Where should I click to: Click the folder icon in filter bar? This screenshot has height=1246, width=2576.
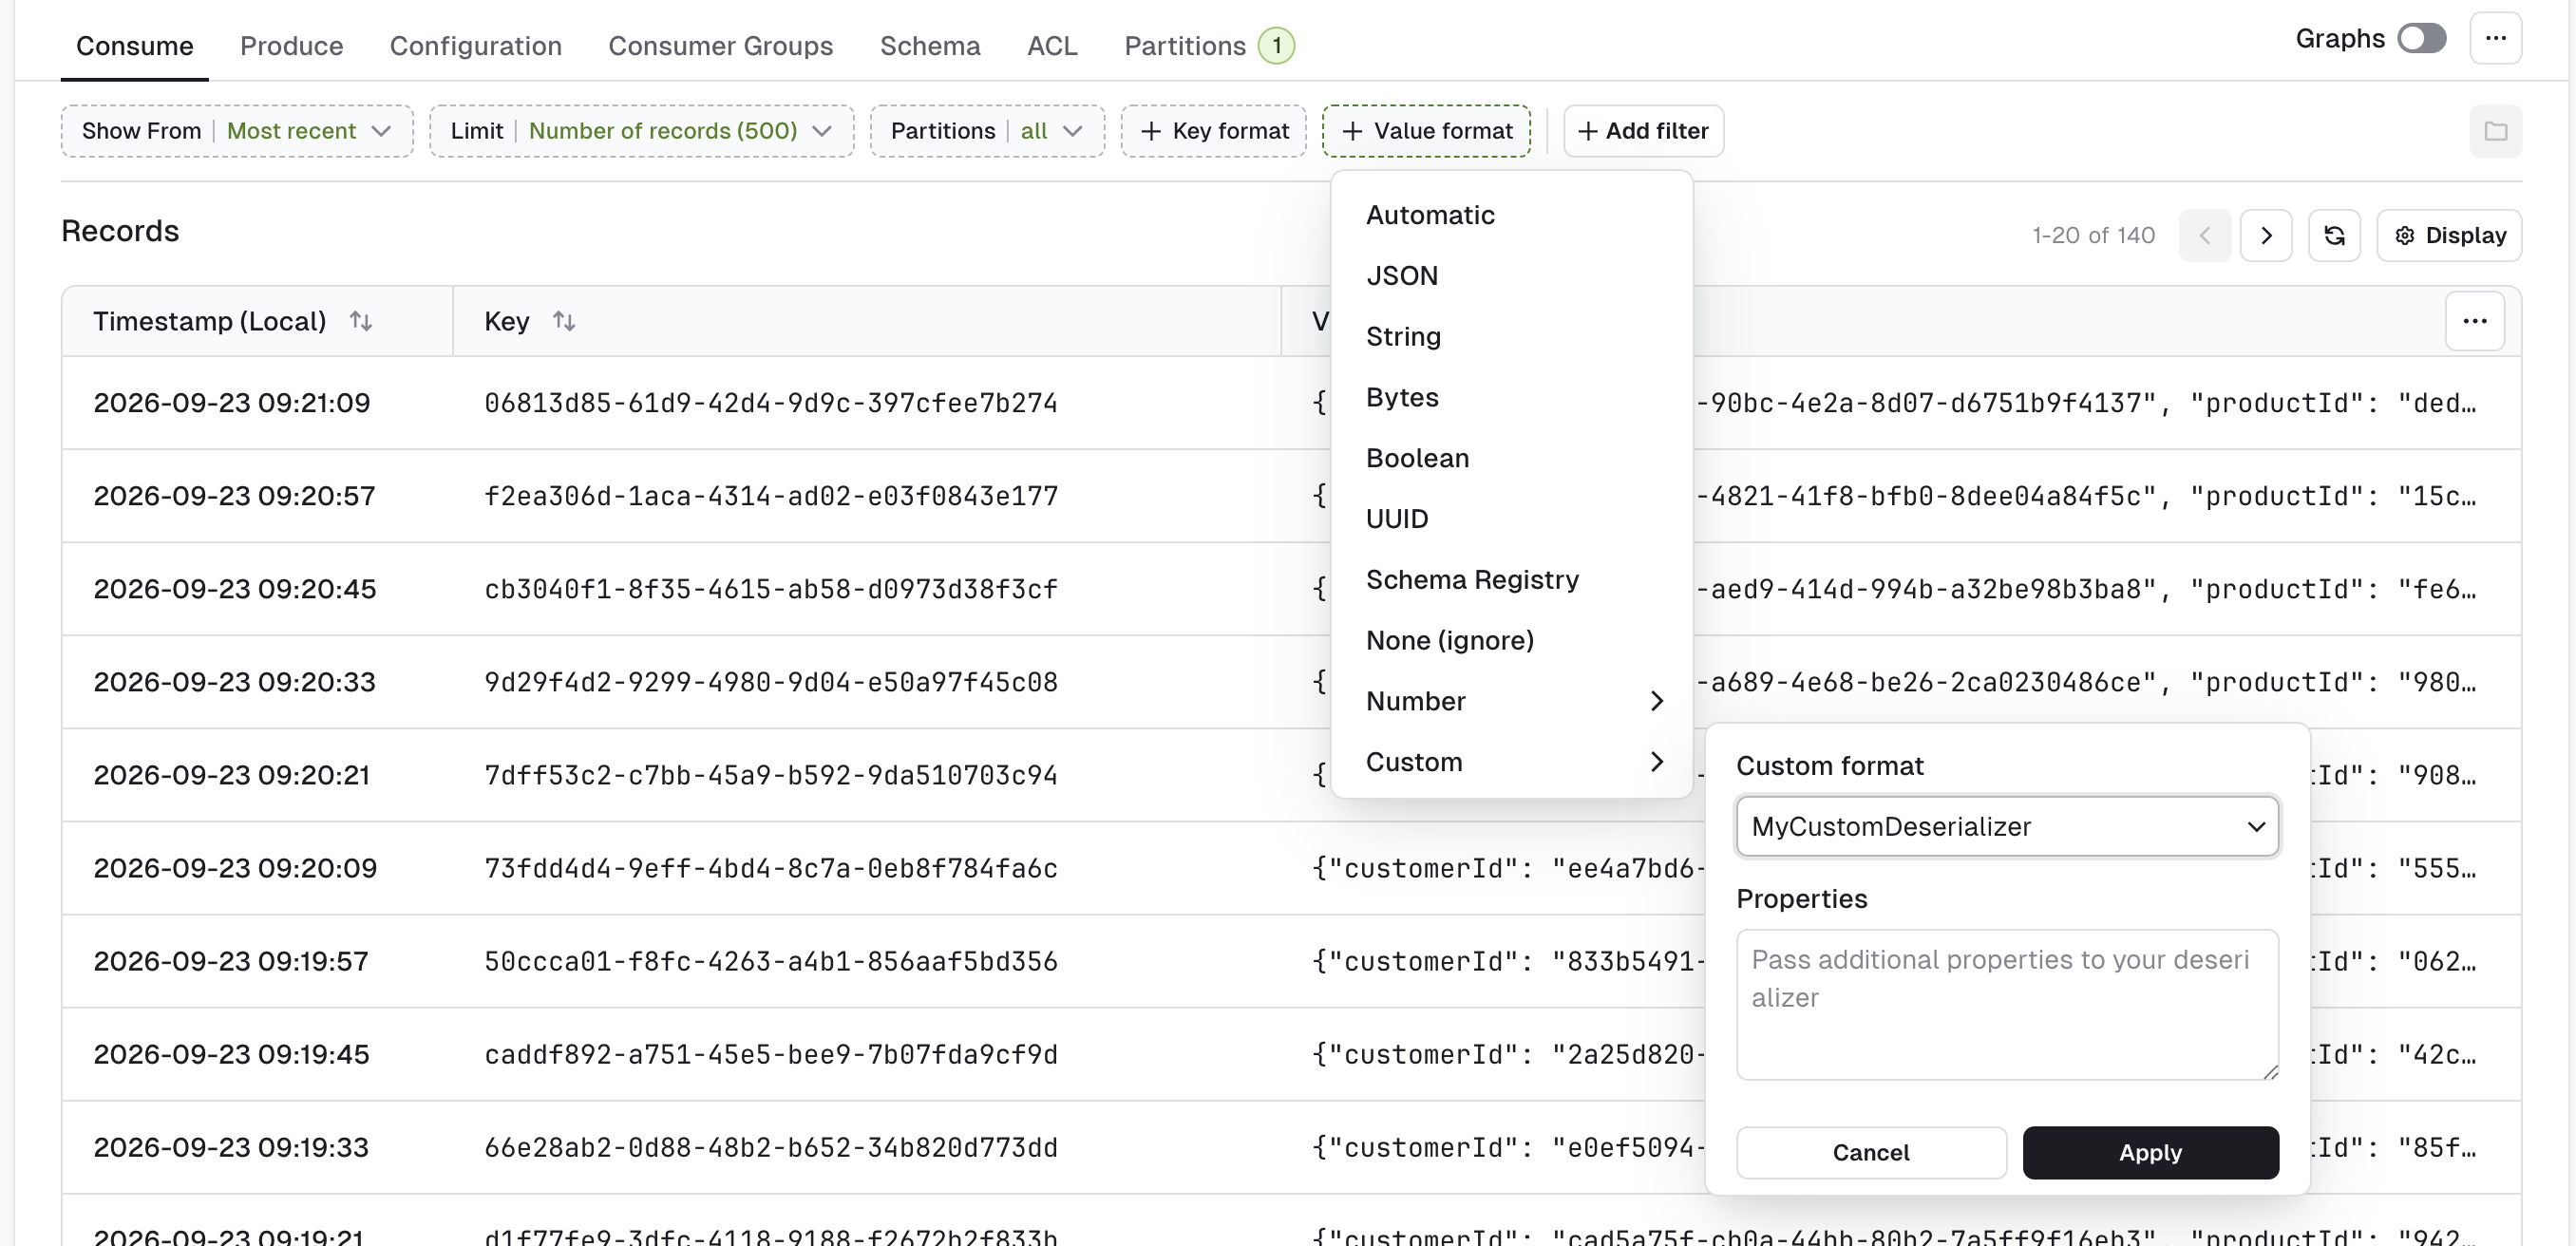coord(2495,131)
